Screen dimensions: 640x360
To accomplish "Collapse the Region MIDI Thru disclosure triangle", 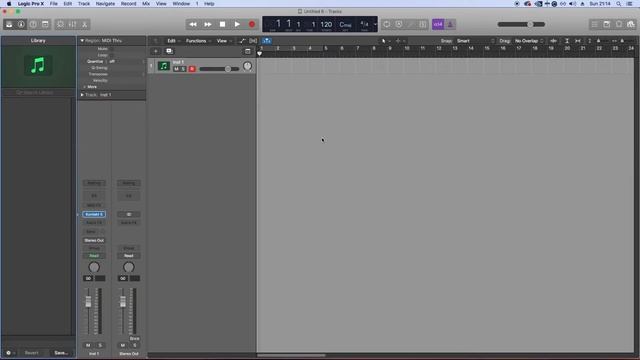I will 82,41.
